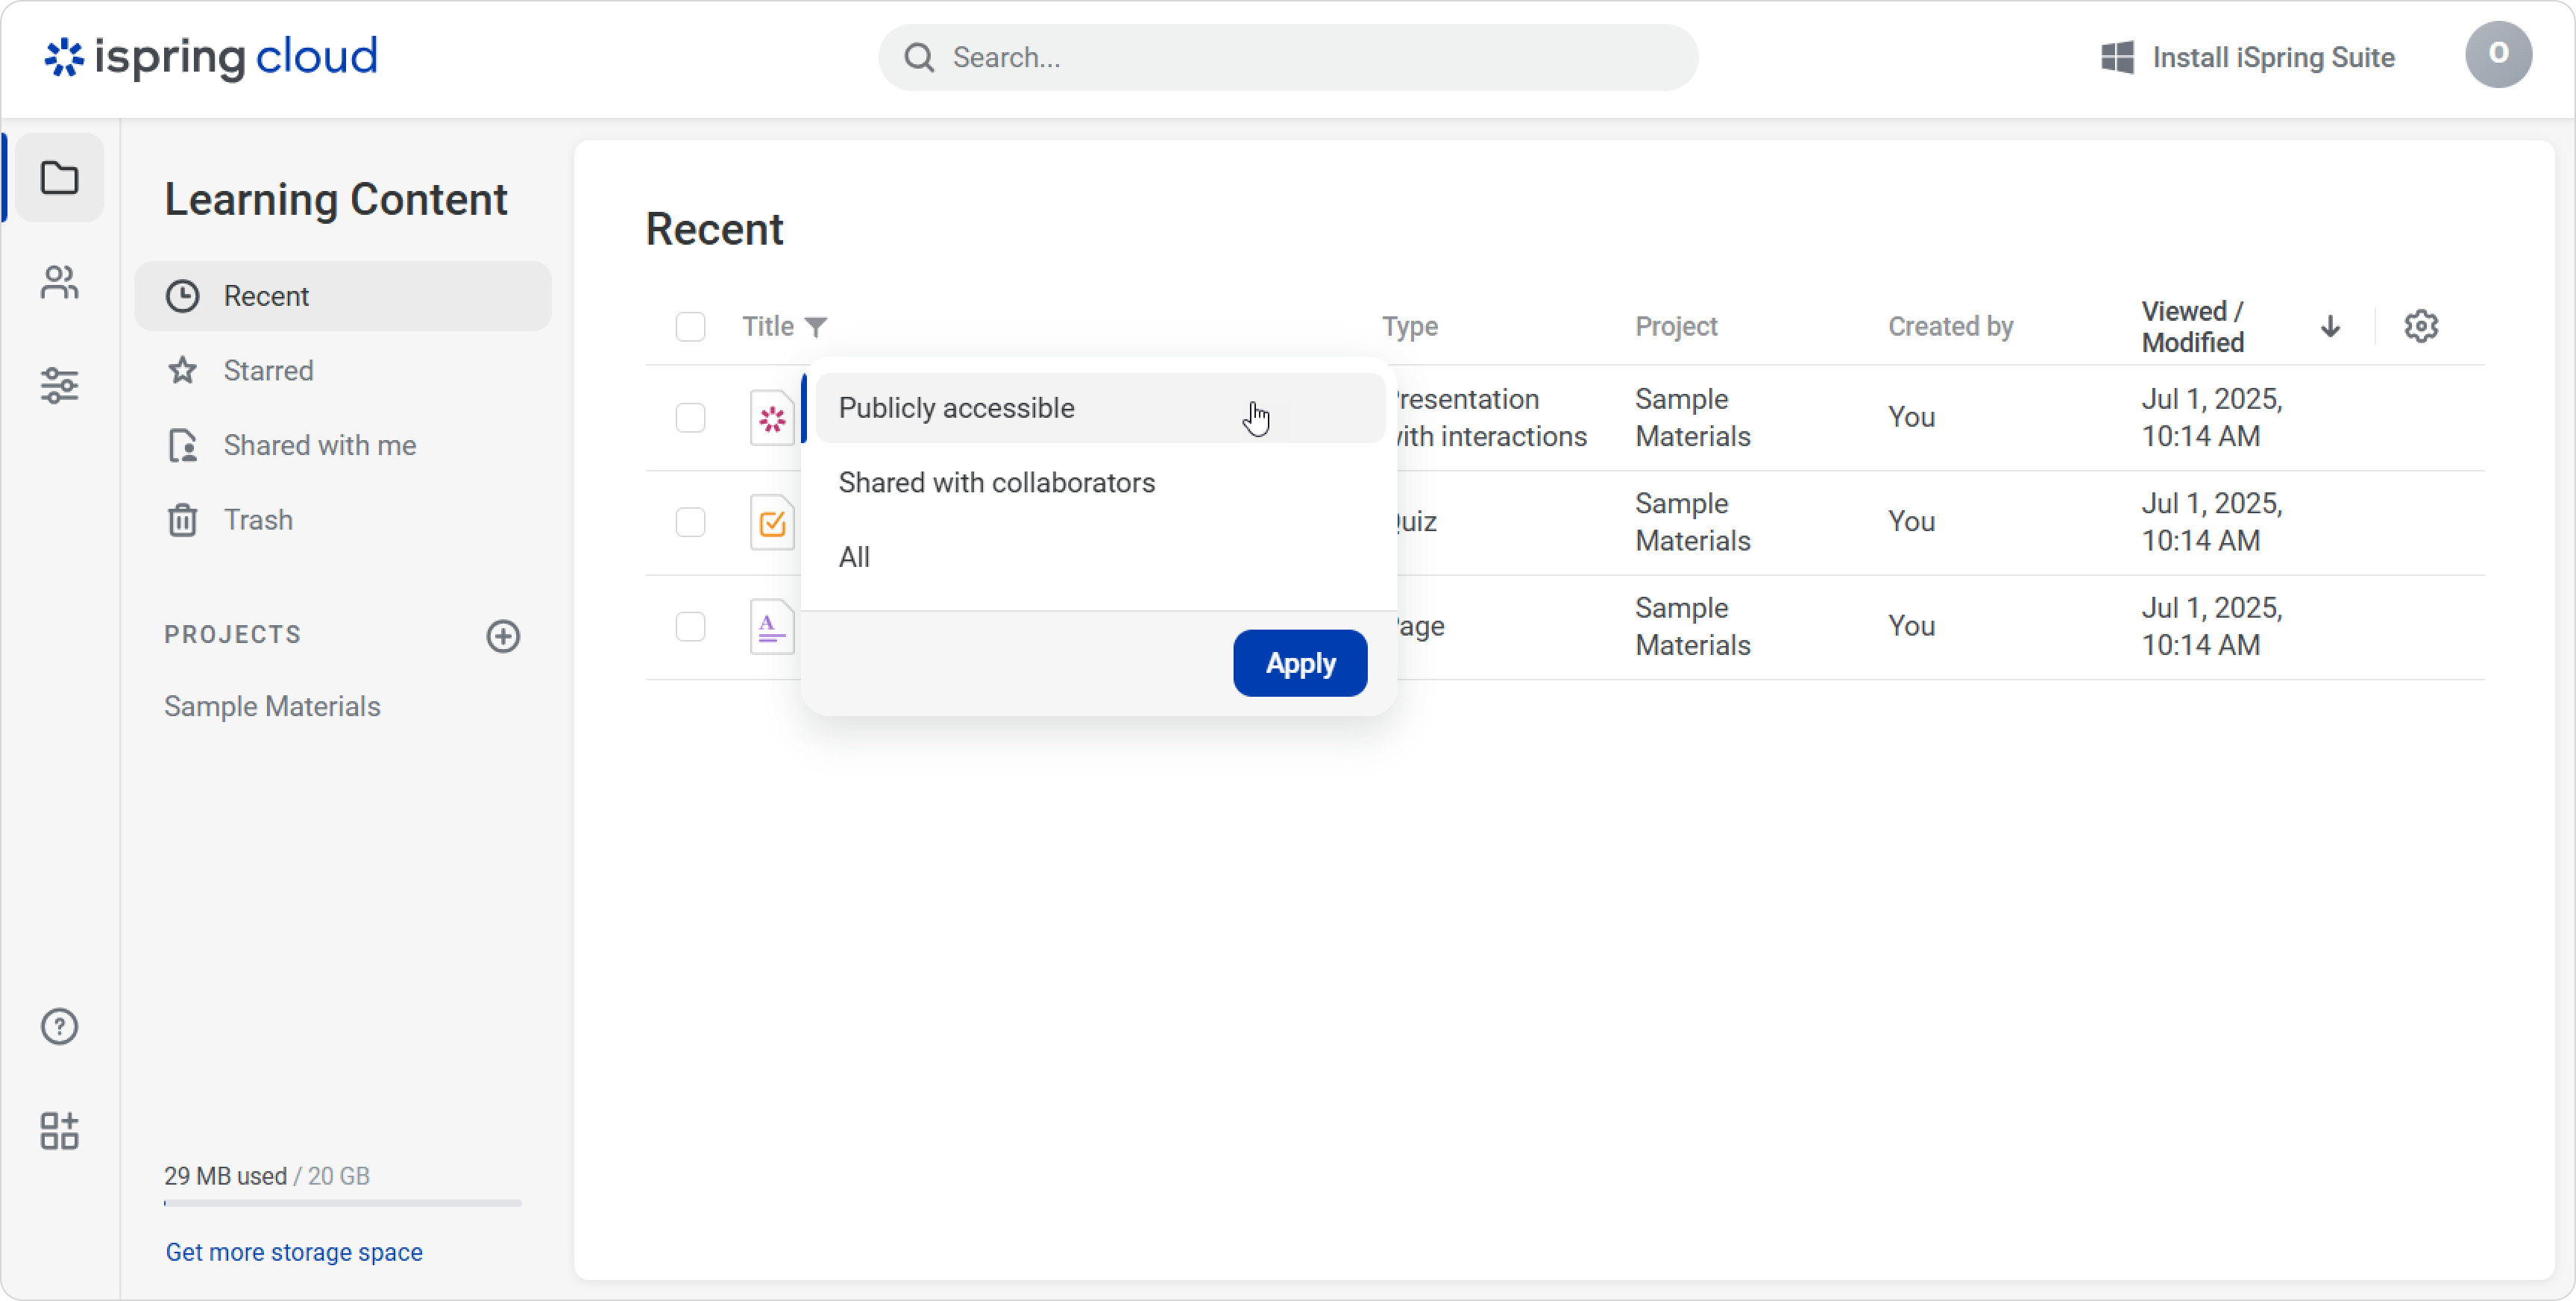This screenshot has height=1301, width=2576.
Task: Open the Trash section
Action: click(343, 520)
